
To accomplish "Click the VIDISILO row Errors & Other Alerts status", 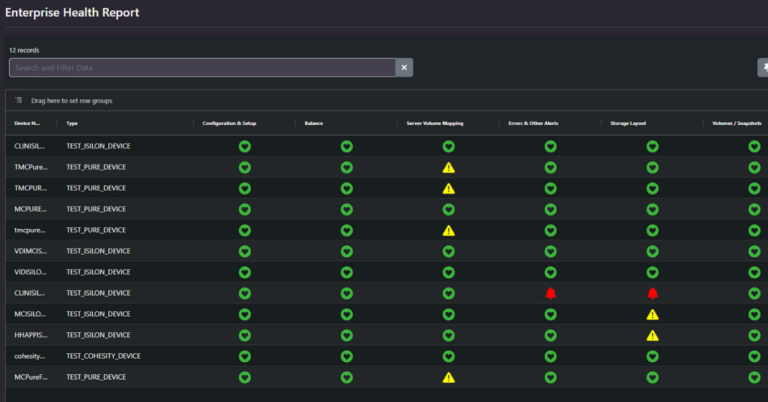I will pyautogui.click(x=550, y=272).
